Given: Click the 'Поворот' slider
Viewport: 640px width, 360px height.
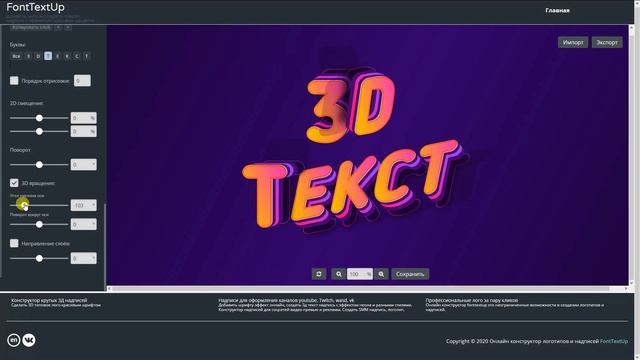Looking at the screenshot, I should tap(39, 164).
